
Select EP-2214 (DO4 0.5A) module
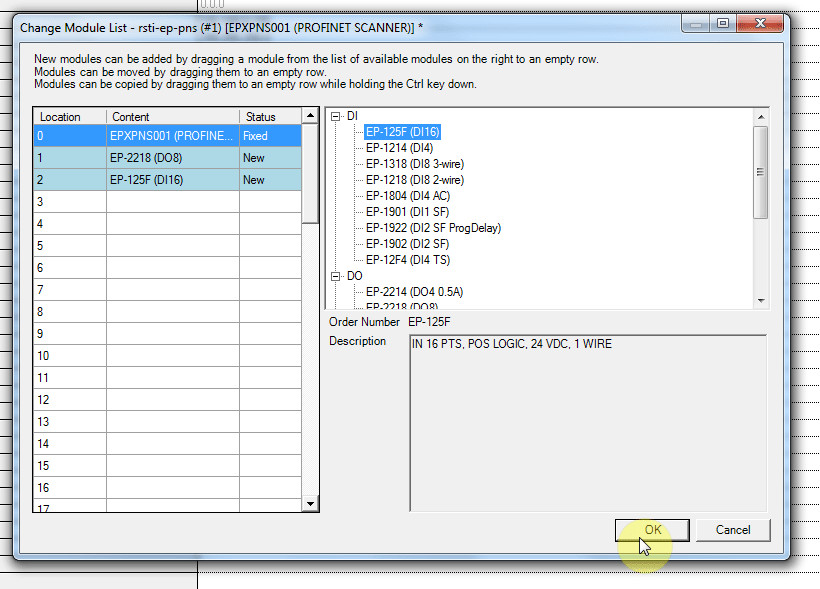414,292
